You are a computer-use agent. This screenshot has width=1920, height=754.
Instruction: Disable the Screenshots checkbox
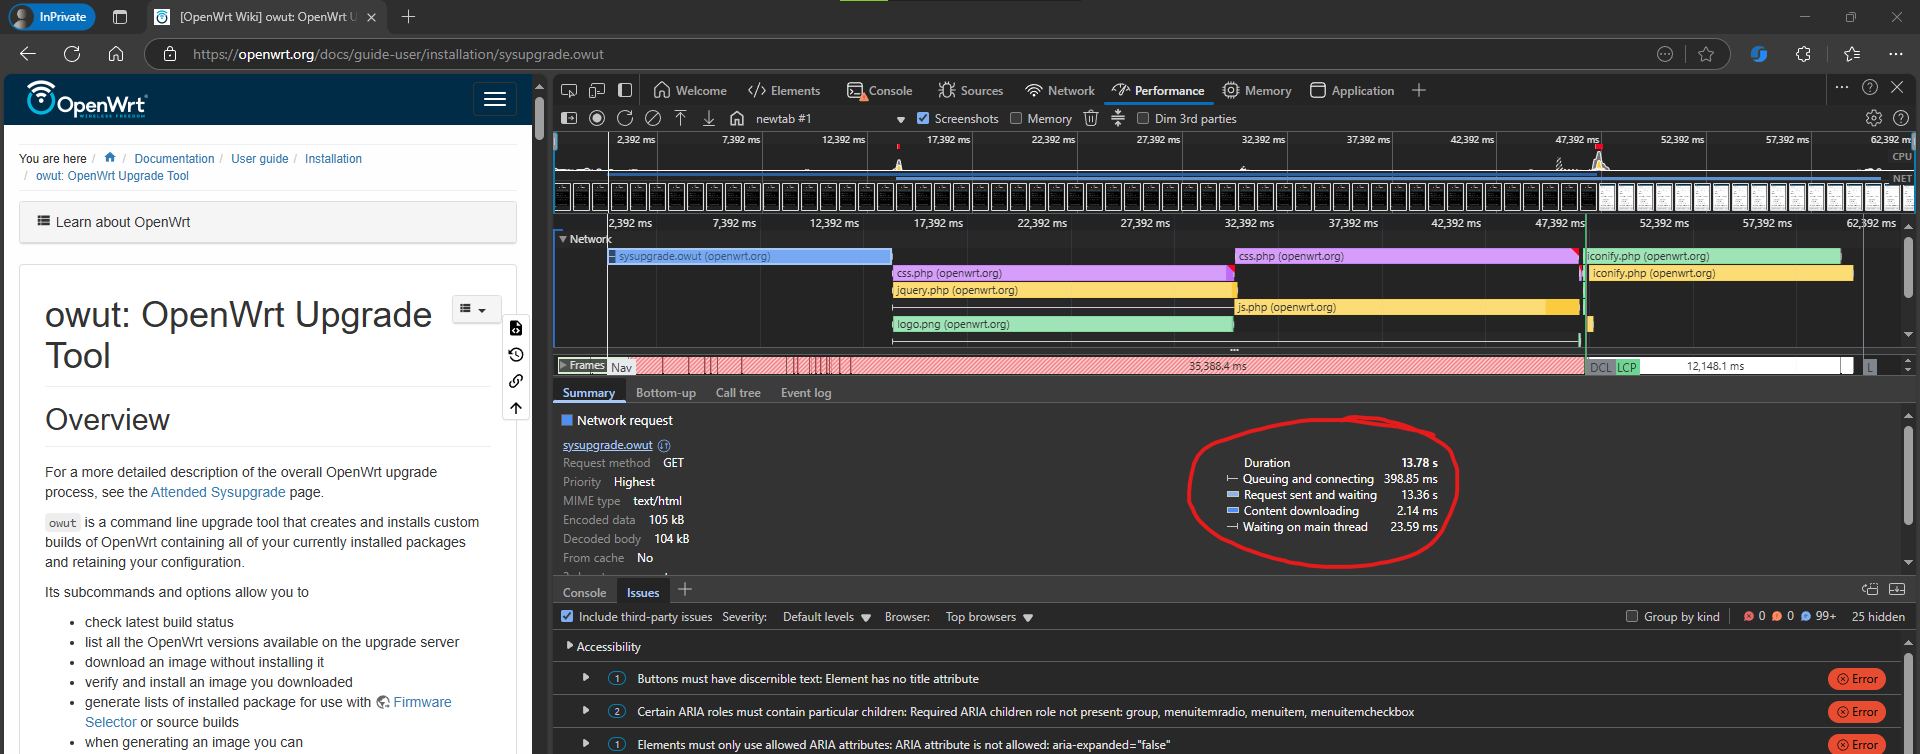pyautogui.click(x=923, y=118)
